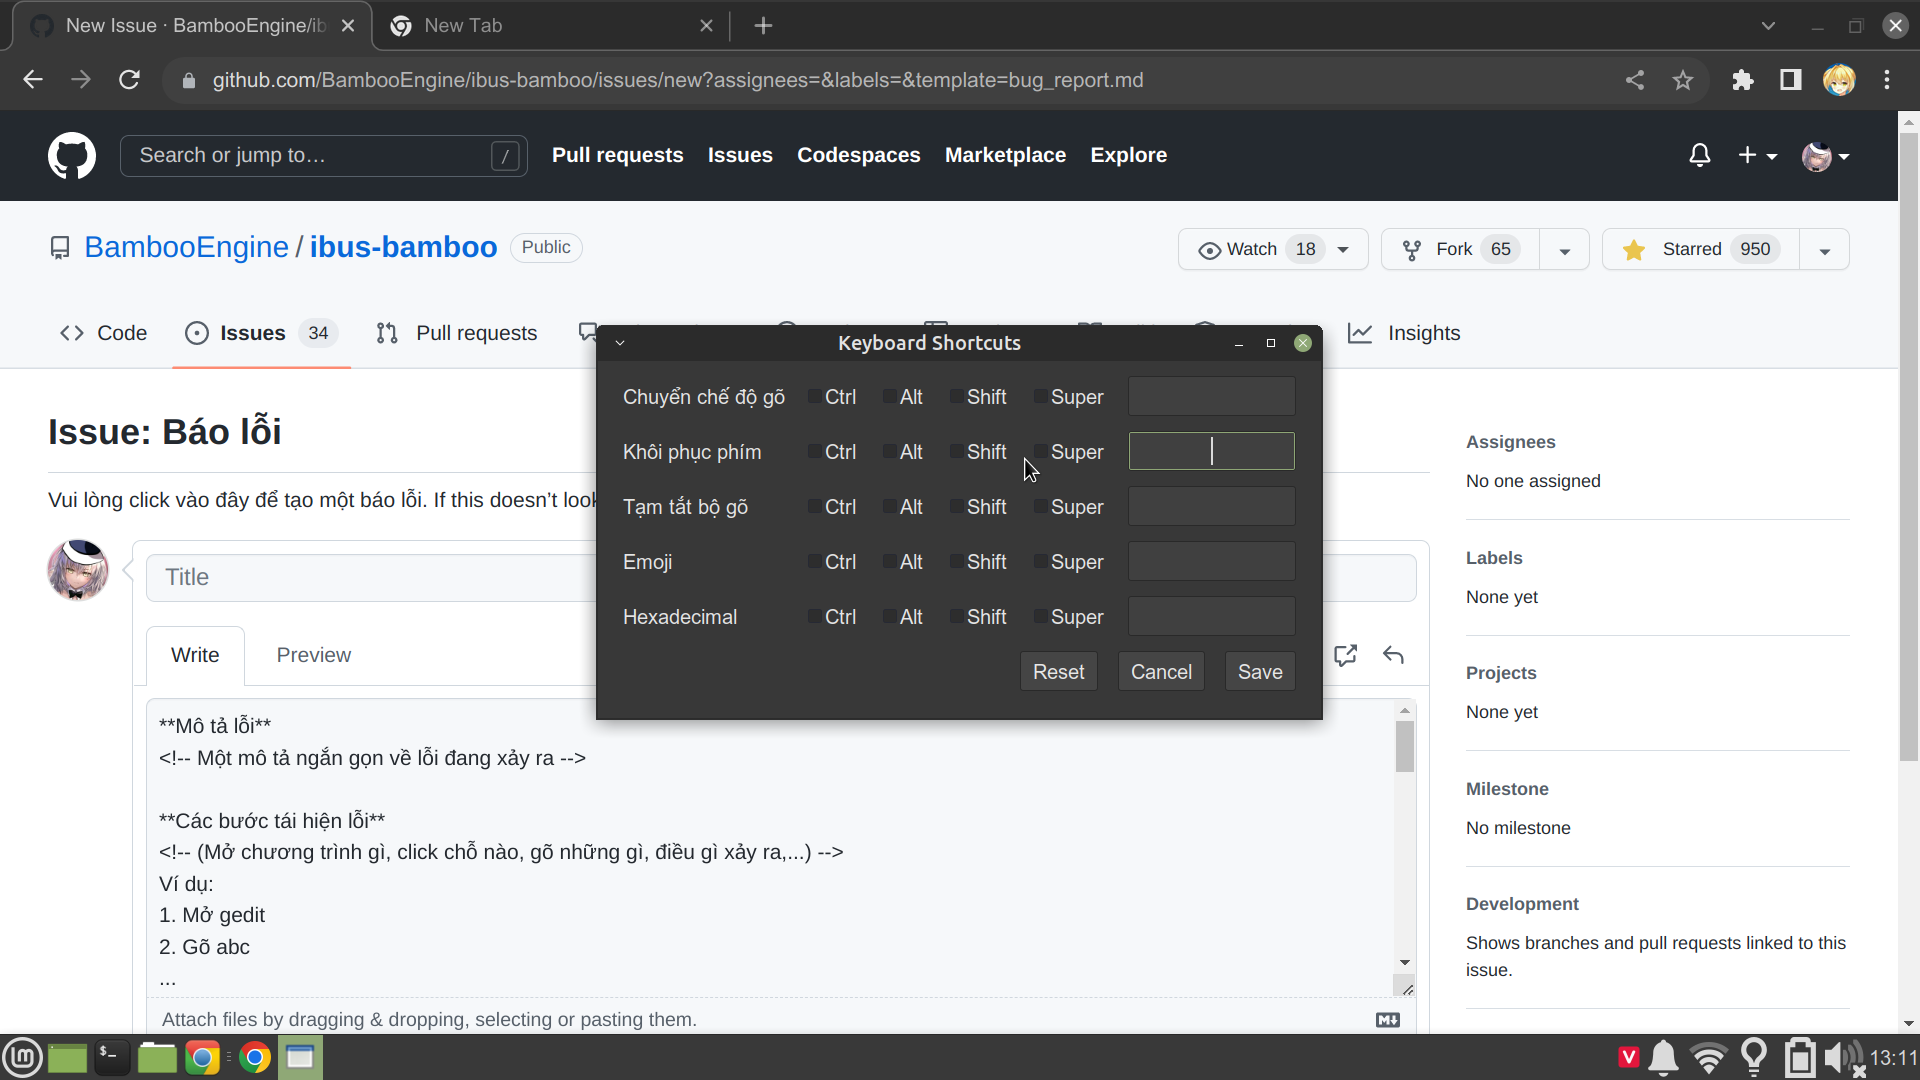Enable Ctrl for Chuyển chế độ gõ
The width and height of the screenshot is (1920, 1080).
tap(815, 397)
